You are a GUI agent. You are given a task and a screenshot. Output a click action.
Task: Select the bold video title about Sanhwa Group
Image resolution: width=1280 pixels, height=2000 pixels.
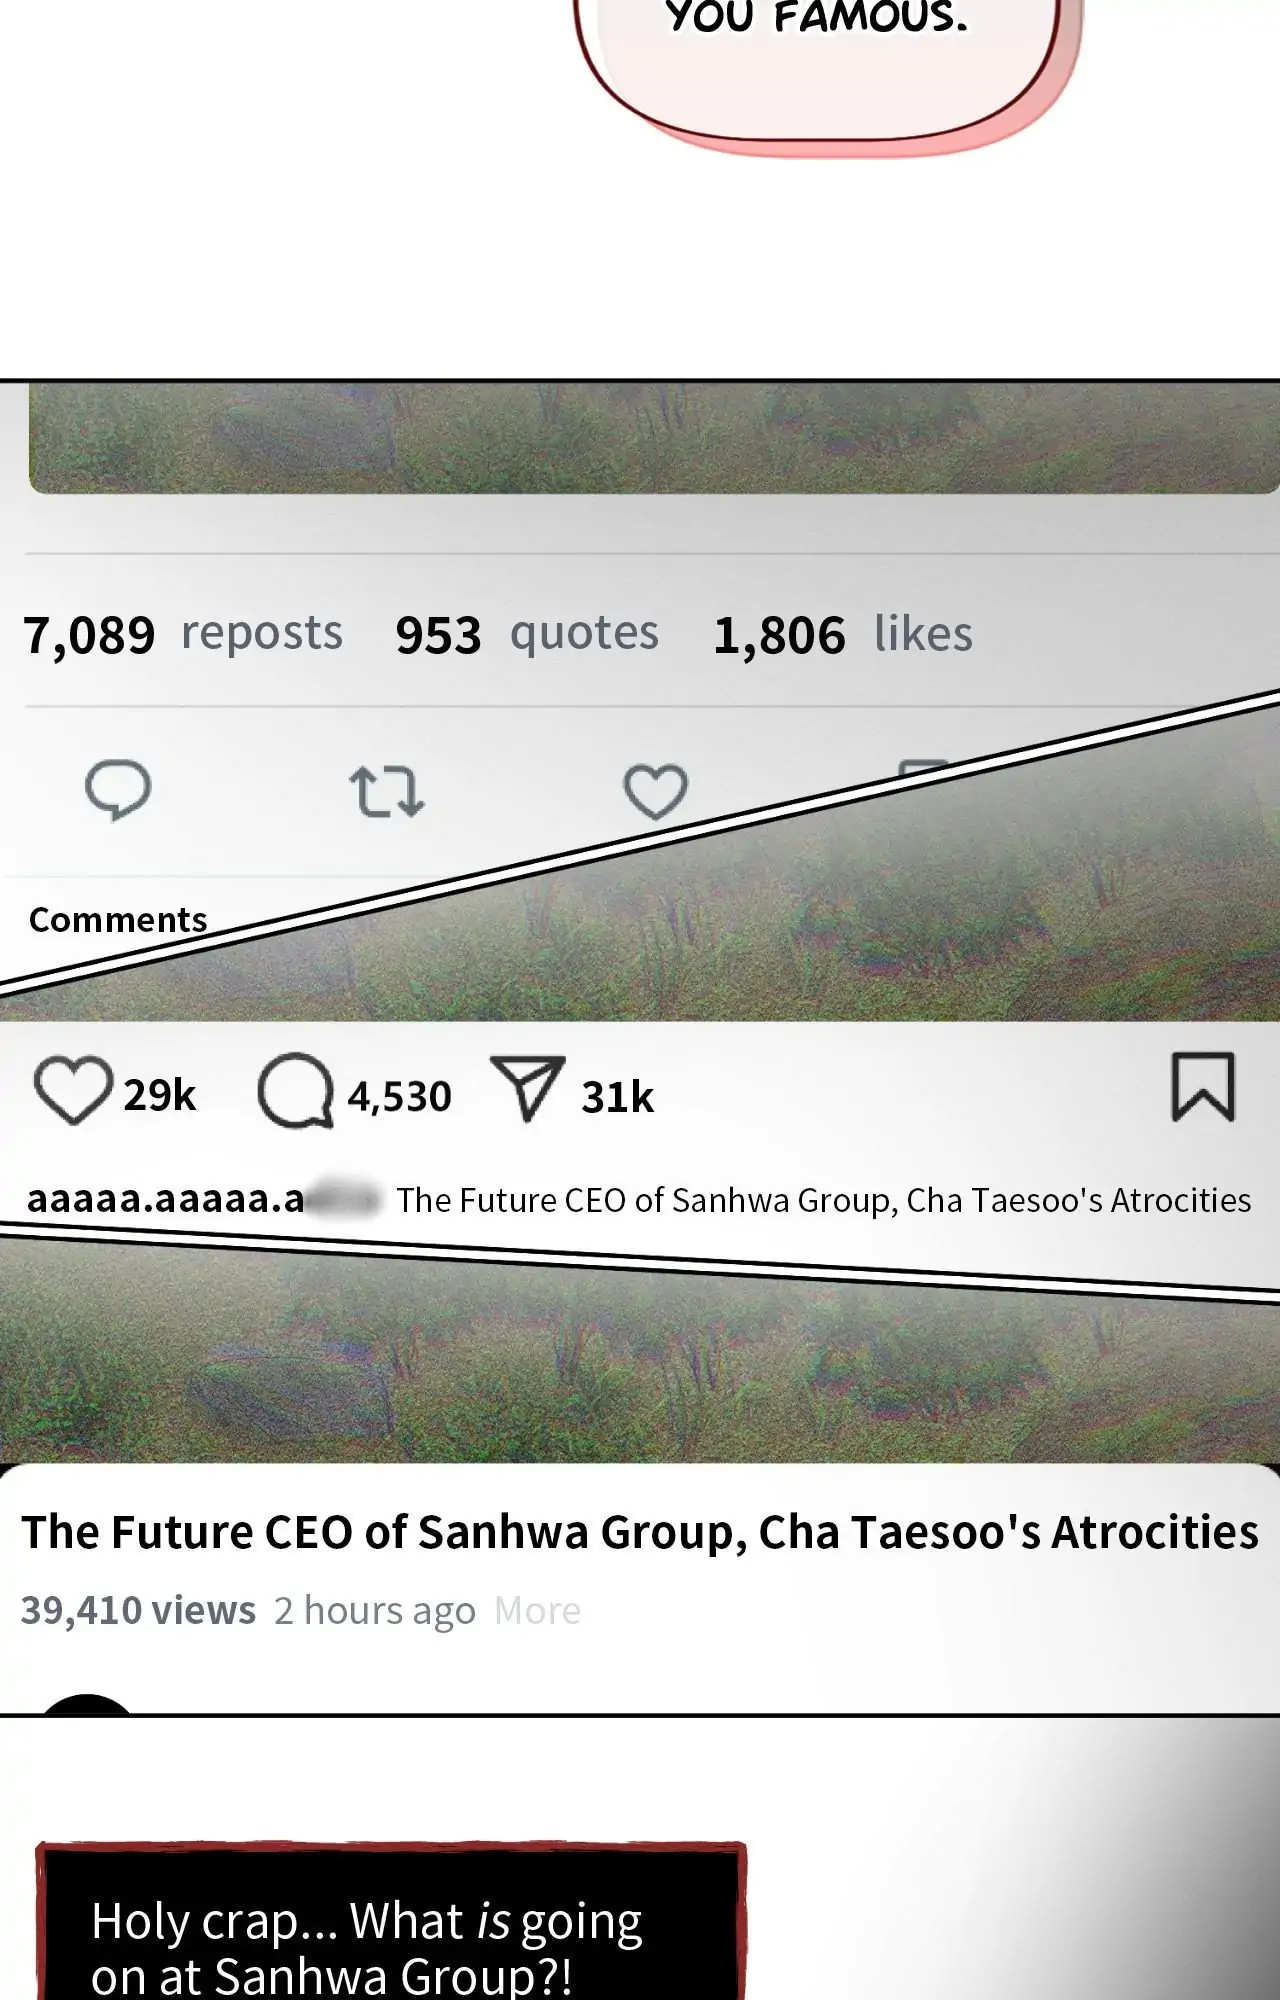pyautogui.click(x=640, y=1532)
